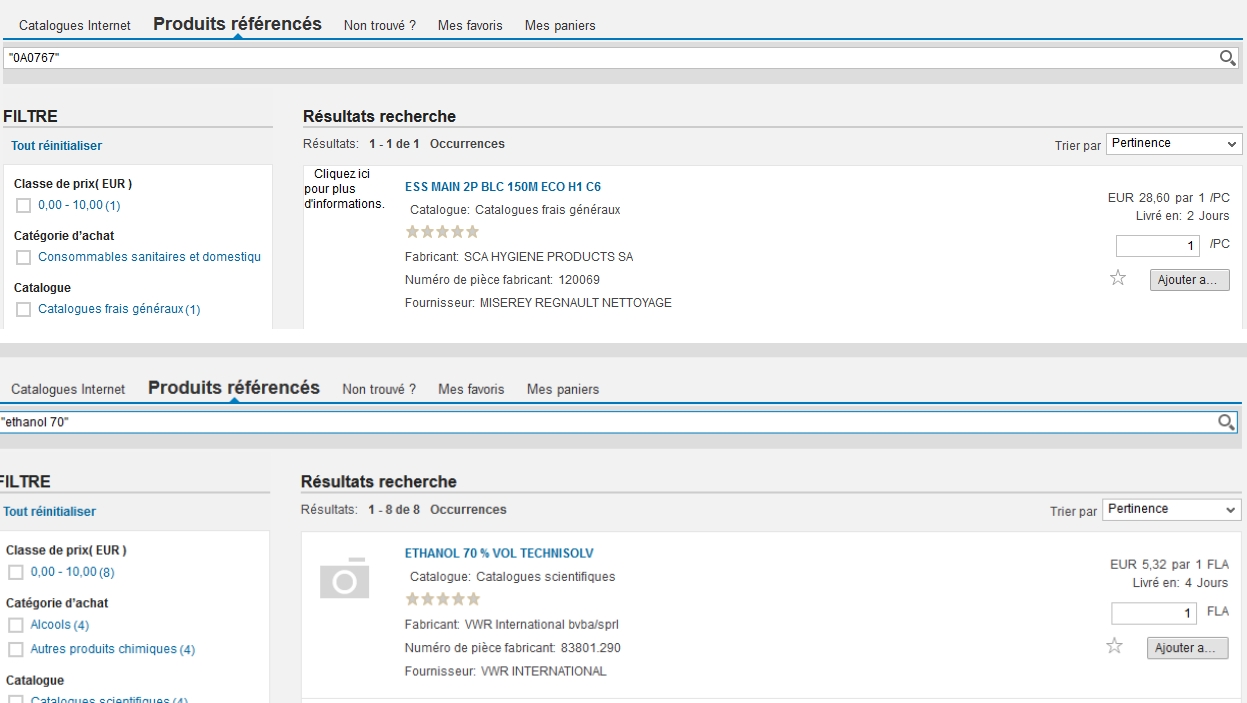Enable the Catalogues frais généraux (1) filter
Viewport: 1247px width, 703px height.
(24, 310)
